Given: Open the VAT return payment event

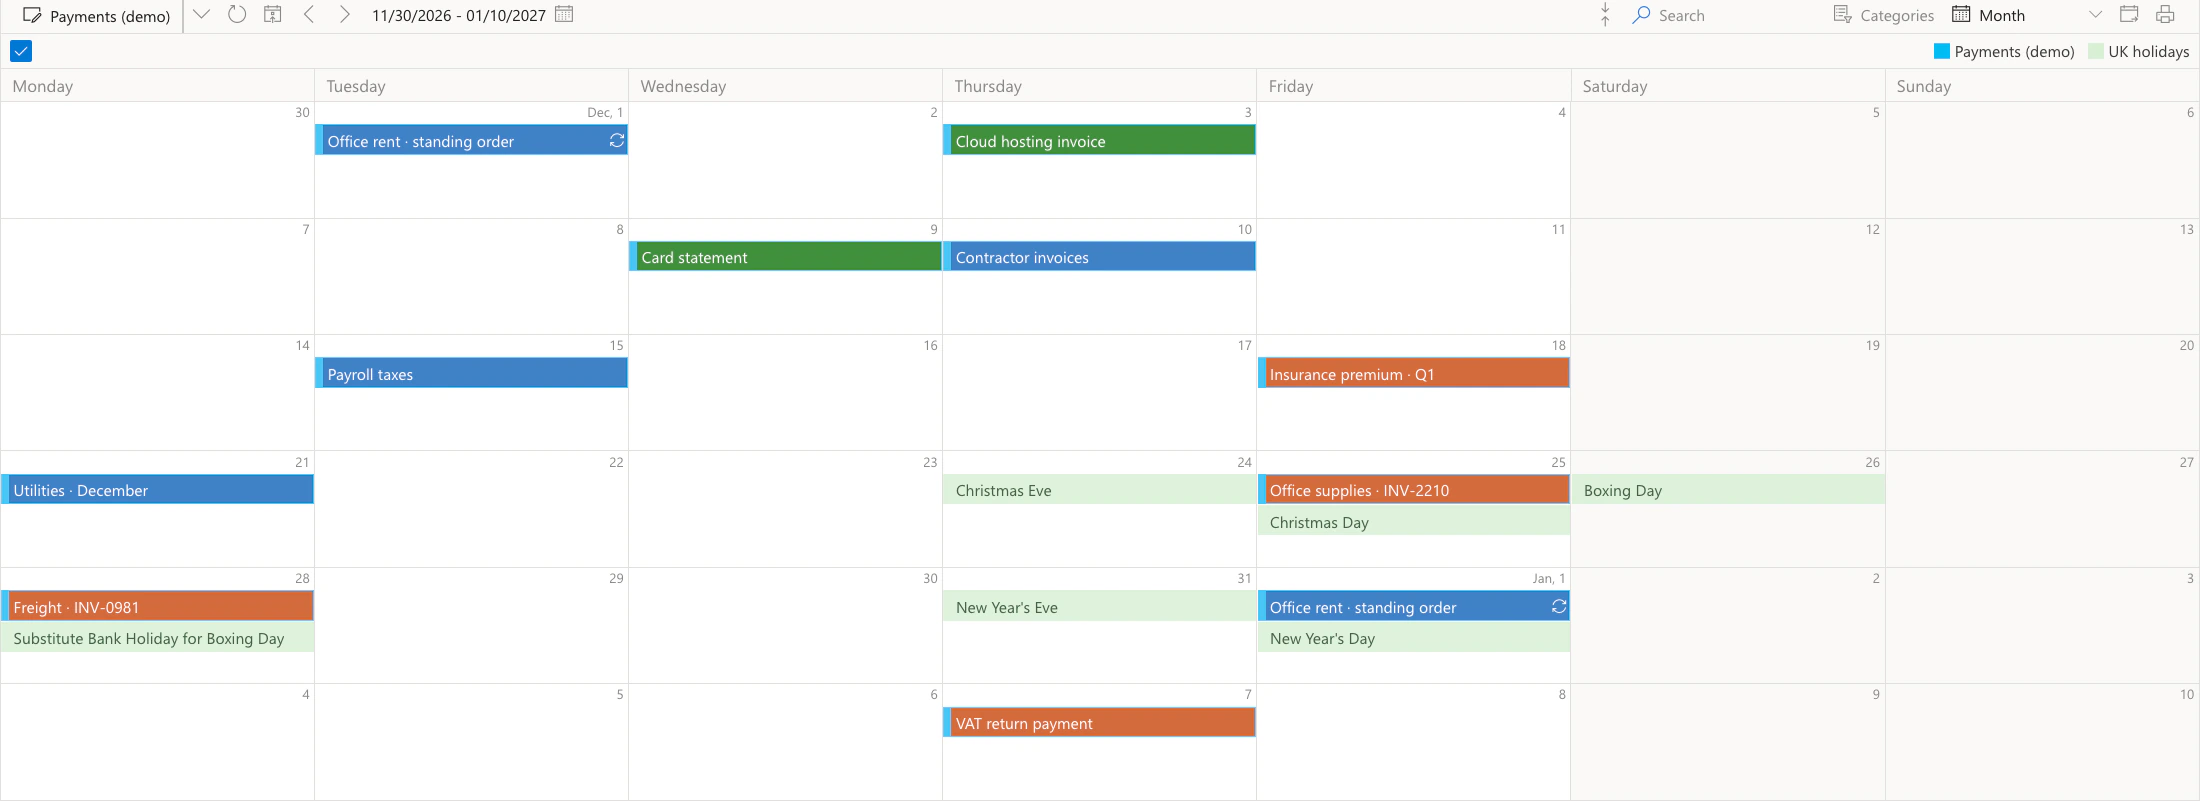Looking at the screenshot, I should pos(1099,723).
